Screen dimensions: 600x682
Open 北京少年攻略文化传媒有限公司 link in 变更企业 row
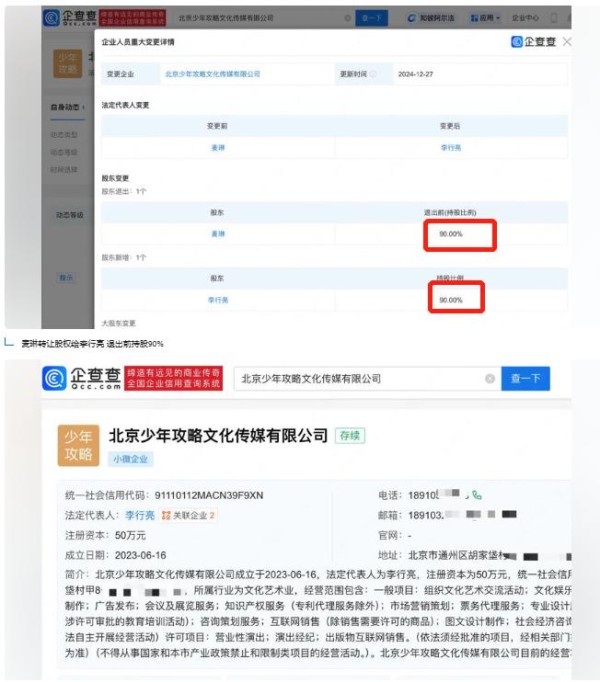pyautogui.click(x=212, y=74)
